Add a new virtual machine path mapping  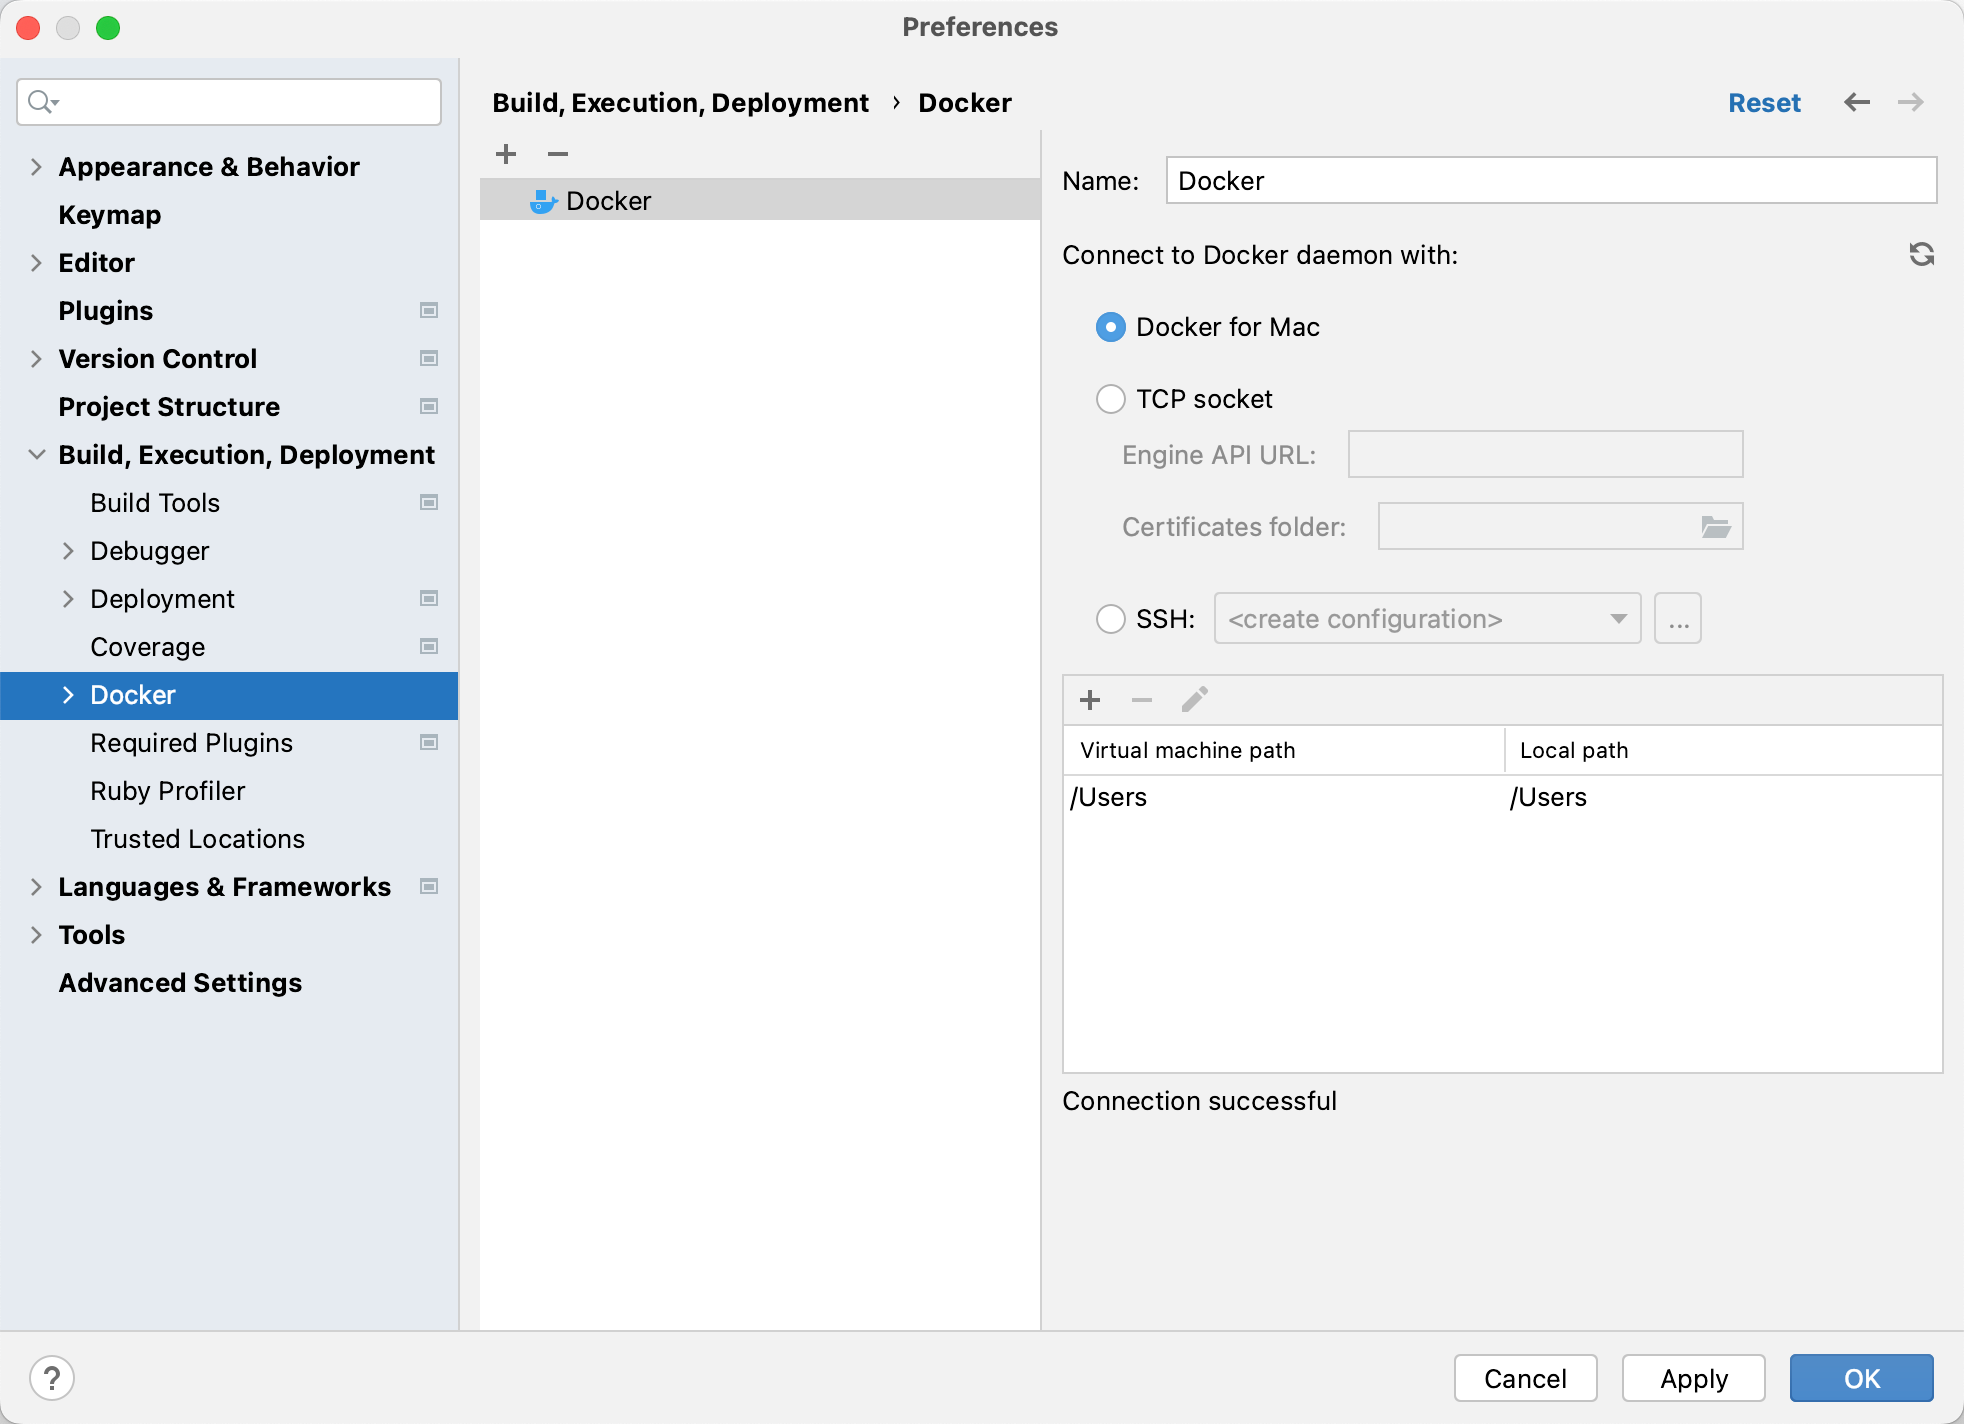tap(1089, 700)
